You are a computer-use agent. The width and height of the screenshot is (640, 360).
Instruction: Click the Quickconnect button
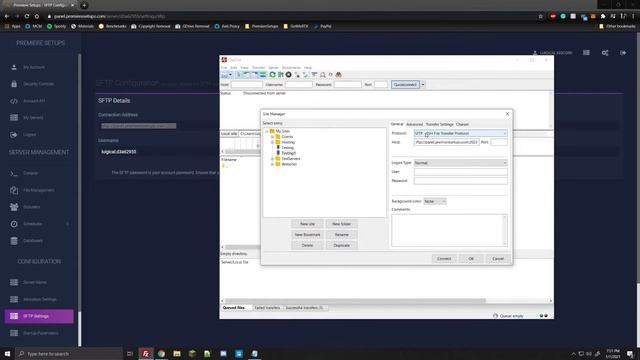pos(405,84)
